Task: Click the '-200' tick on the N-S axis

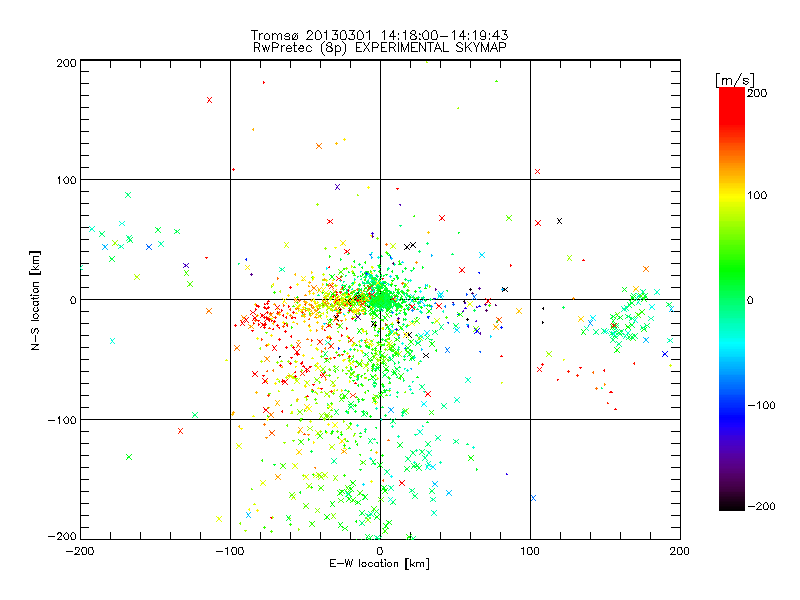Action: coord(62,536)
